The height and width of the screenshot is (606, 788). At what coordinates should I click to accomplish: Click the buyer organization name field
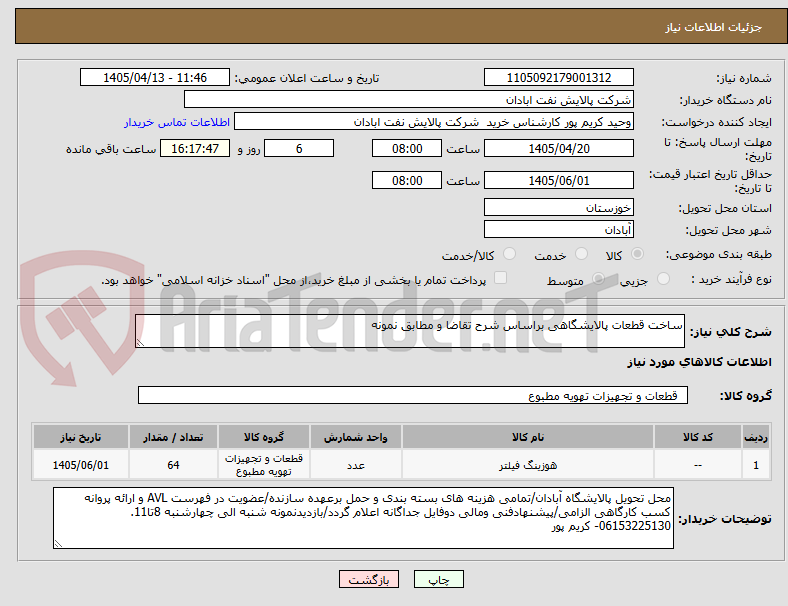tap(409, 99)
